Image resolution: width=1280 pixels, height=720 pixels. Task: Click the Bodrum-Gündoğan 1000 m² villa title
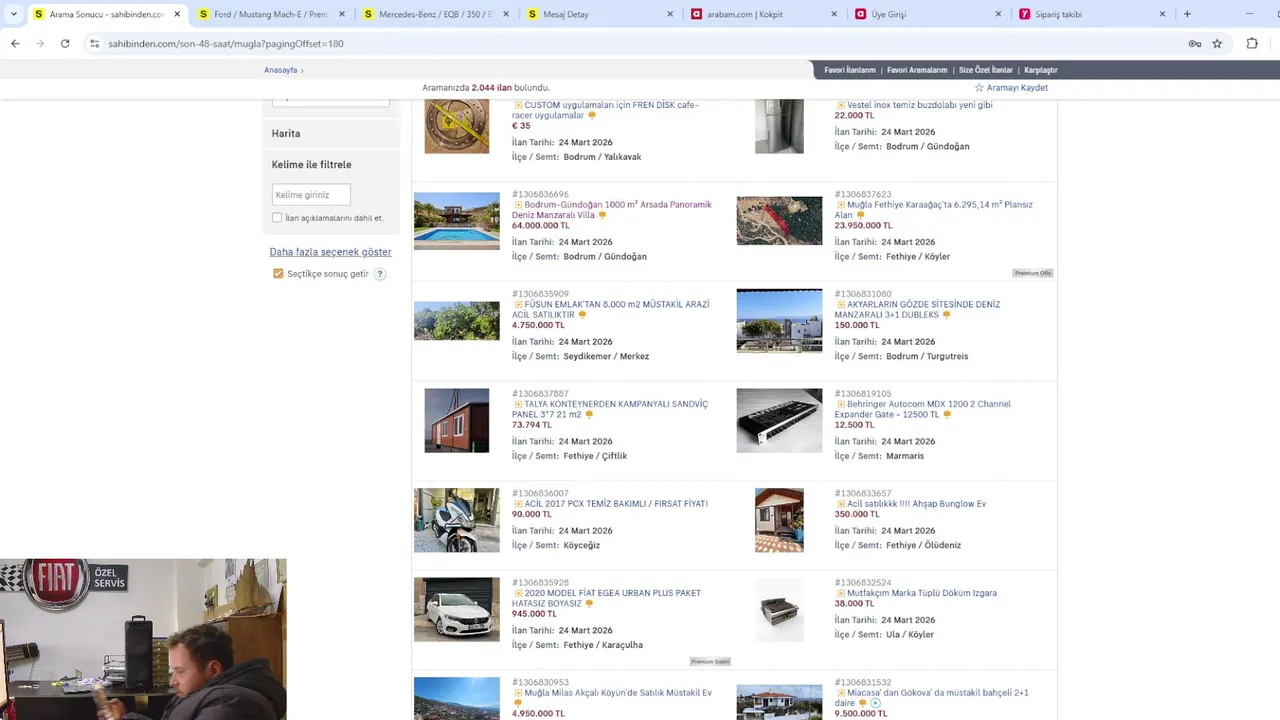[612, 209]
